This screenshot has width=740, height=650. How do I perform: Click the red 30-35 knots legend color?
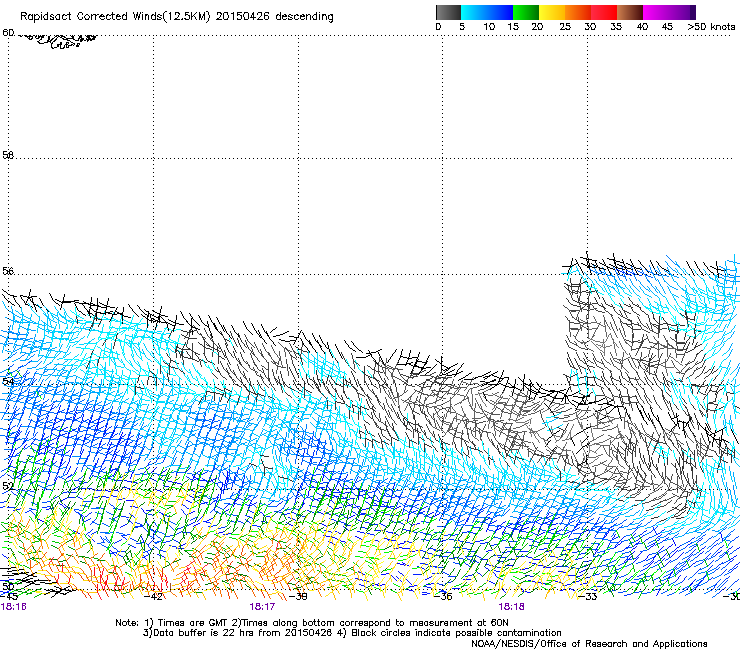point(604,12)
